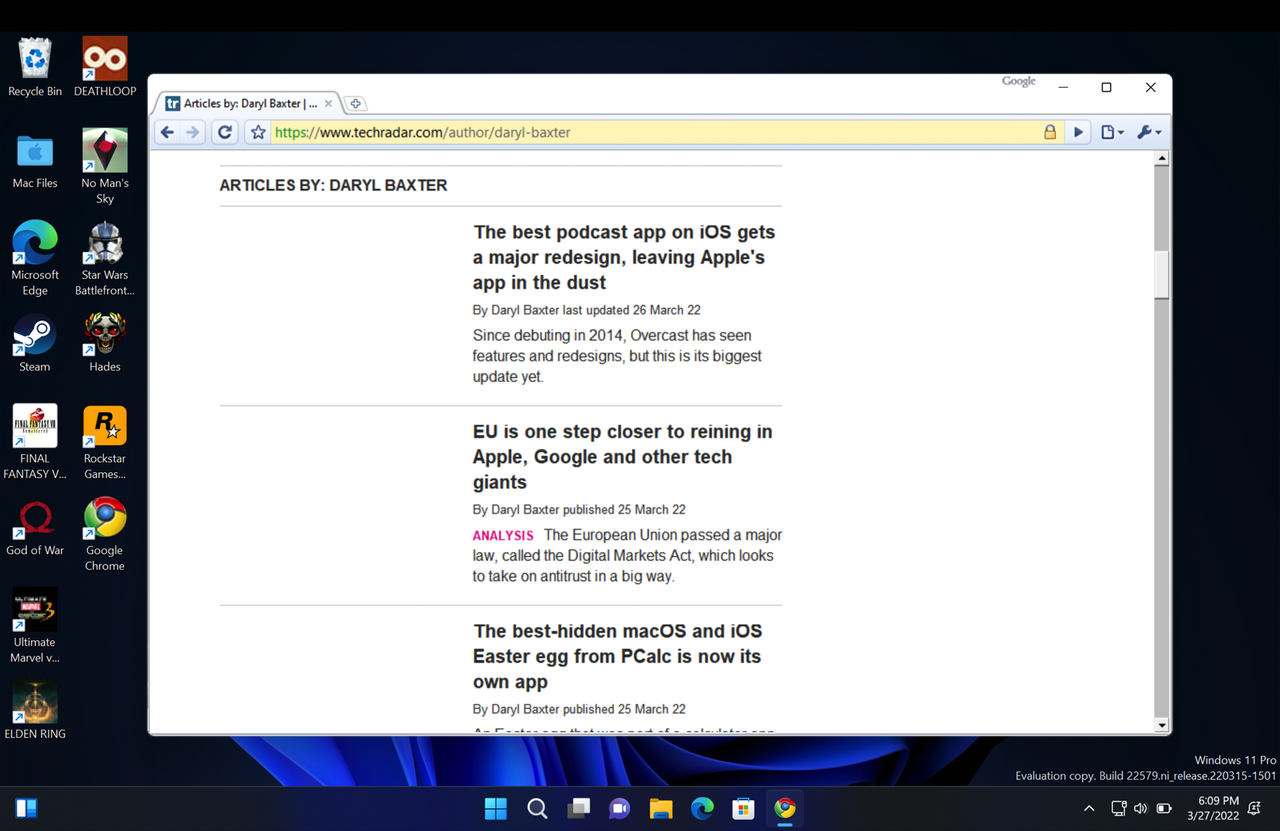
Task: Select the Articles by: Daryl Baxter tab
Action: tap(249, 103)
